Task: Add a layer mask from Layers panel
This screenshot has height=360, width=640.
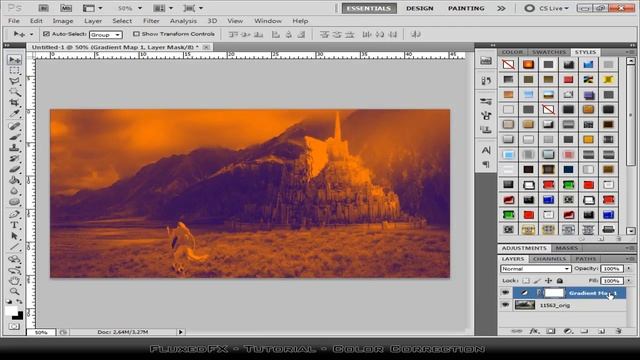Action: point(551,331)
